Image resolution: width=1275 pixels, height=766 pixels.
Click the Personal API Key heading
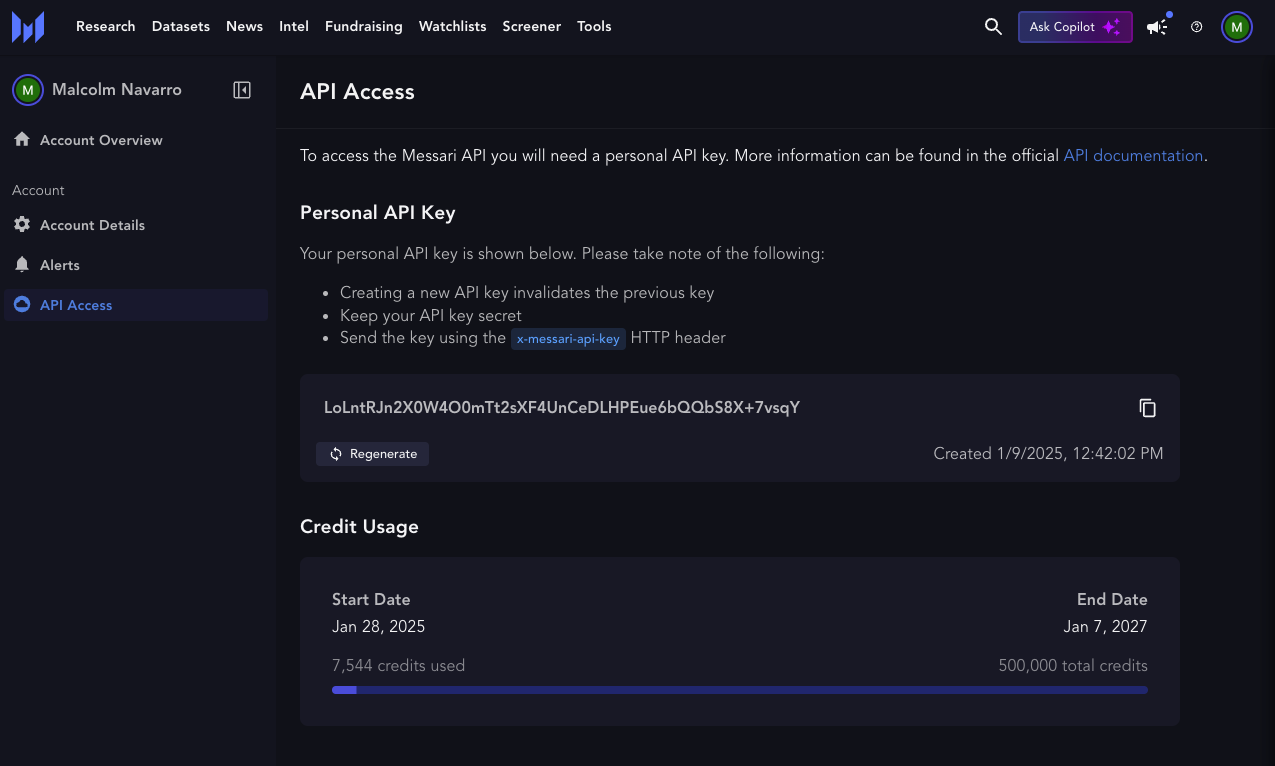[378, 213]
